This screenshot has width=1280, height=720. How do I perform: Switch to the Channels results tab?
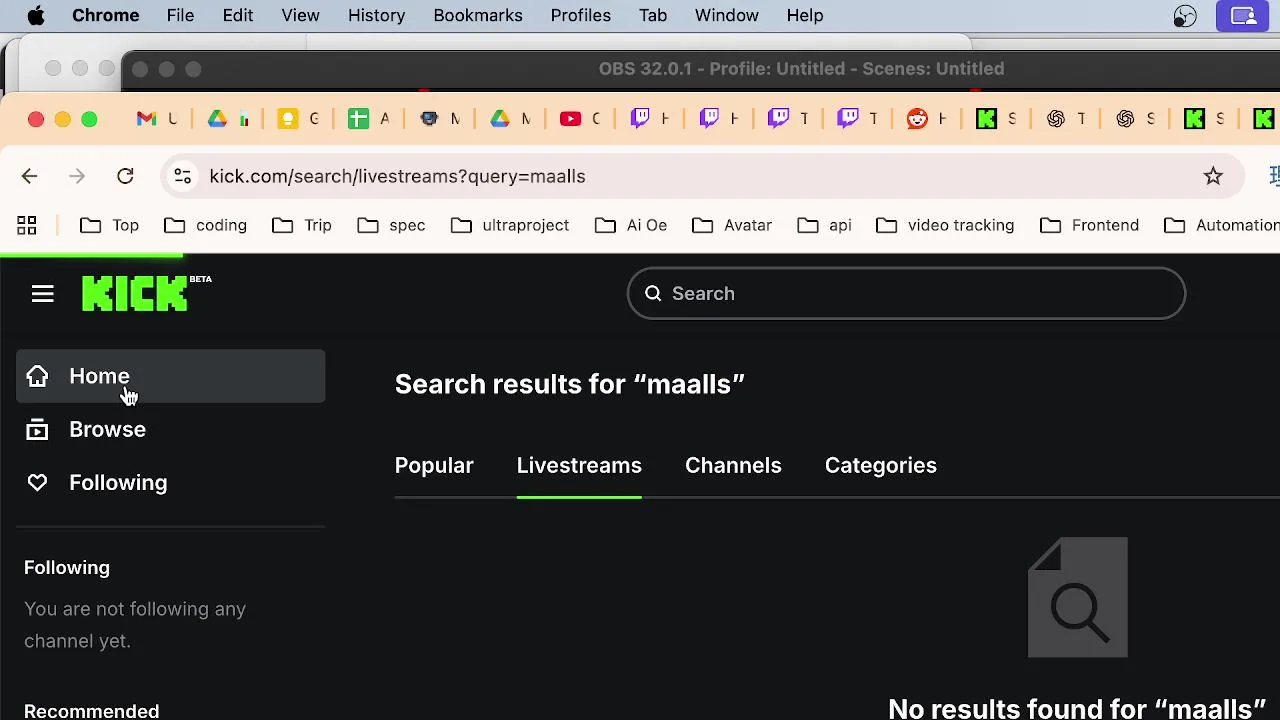coord(733,466)
